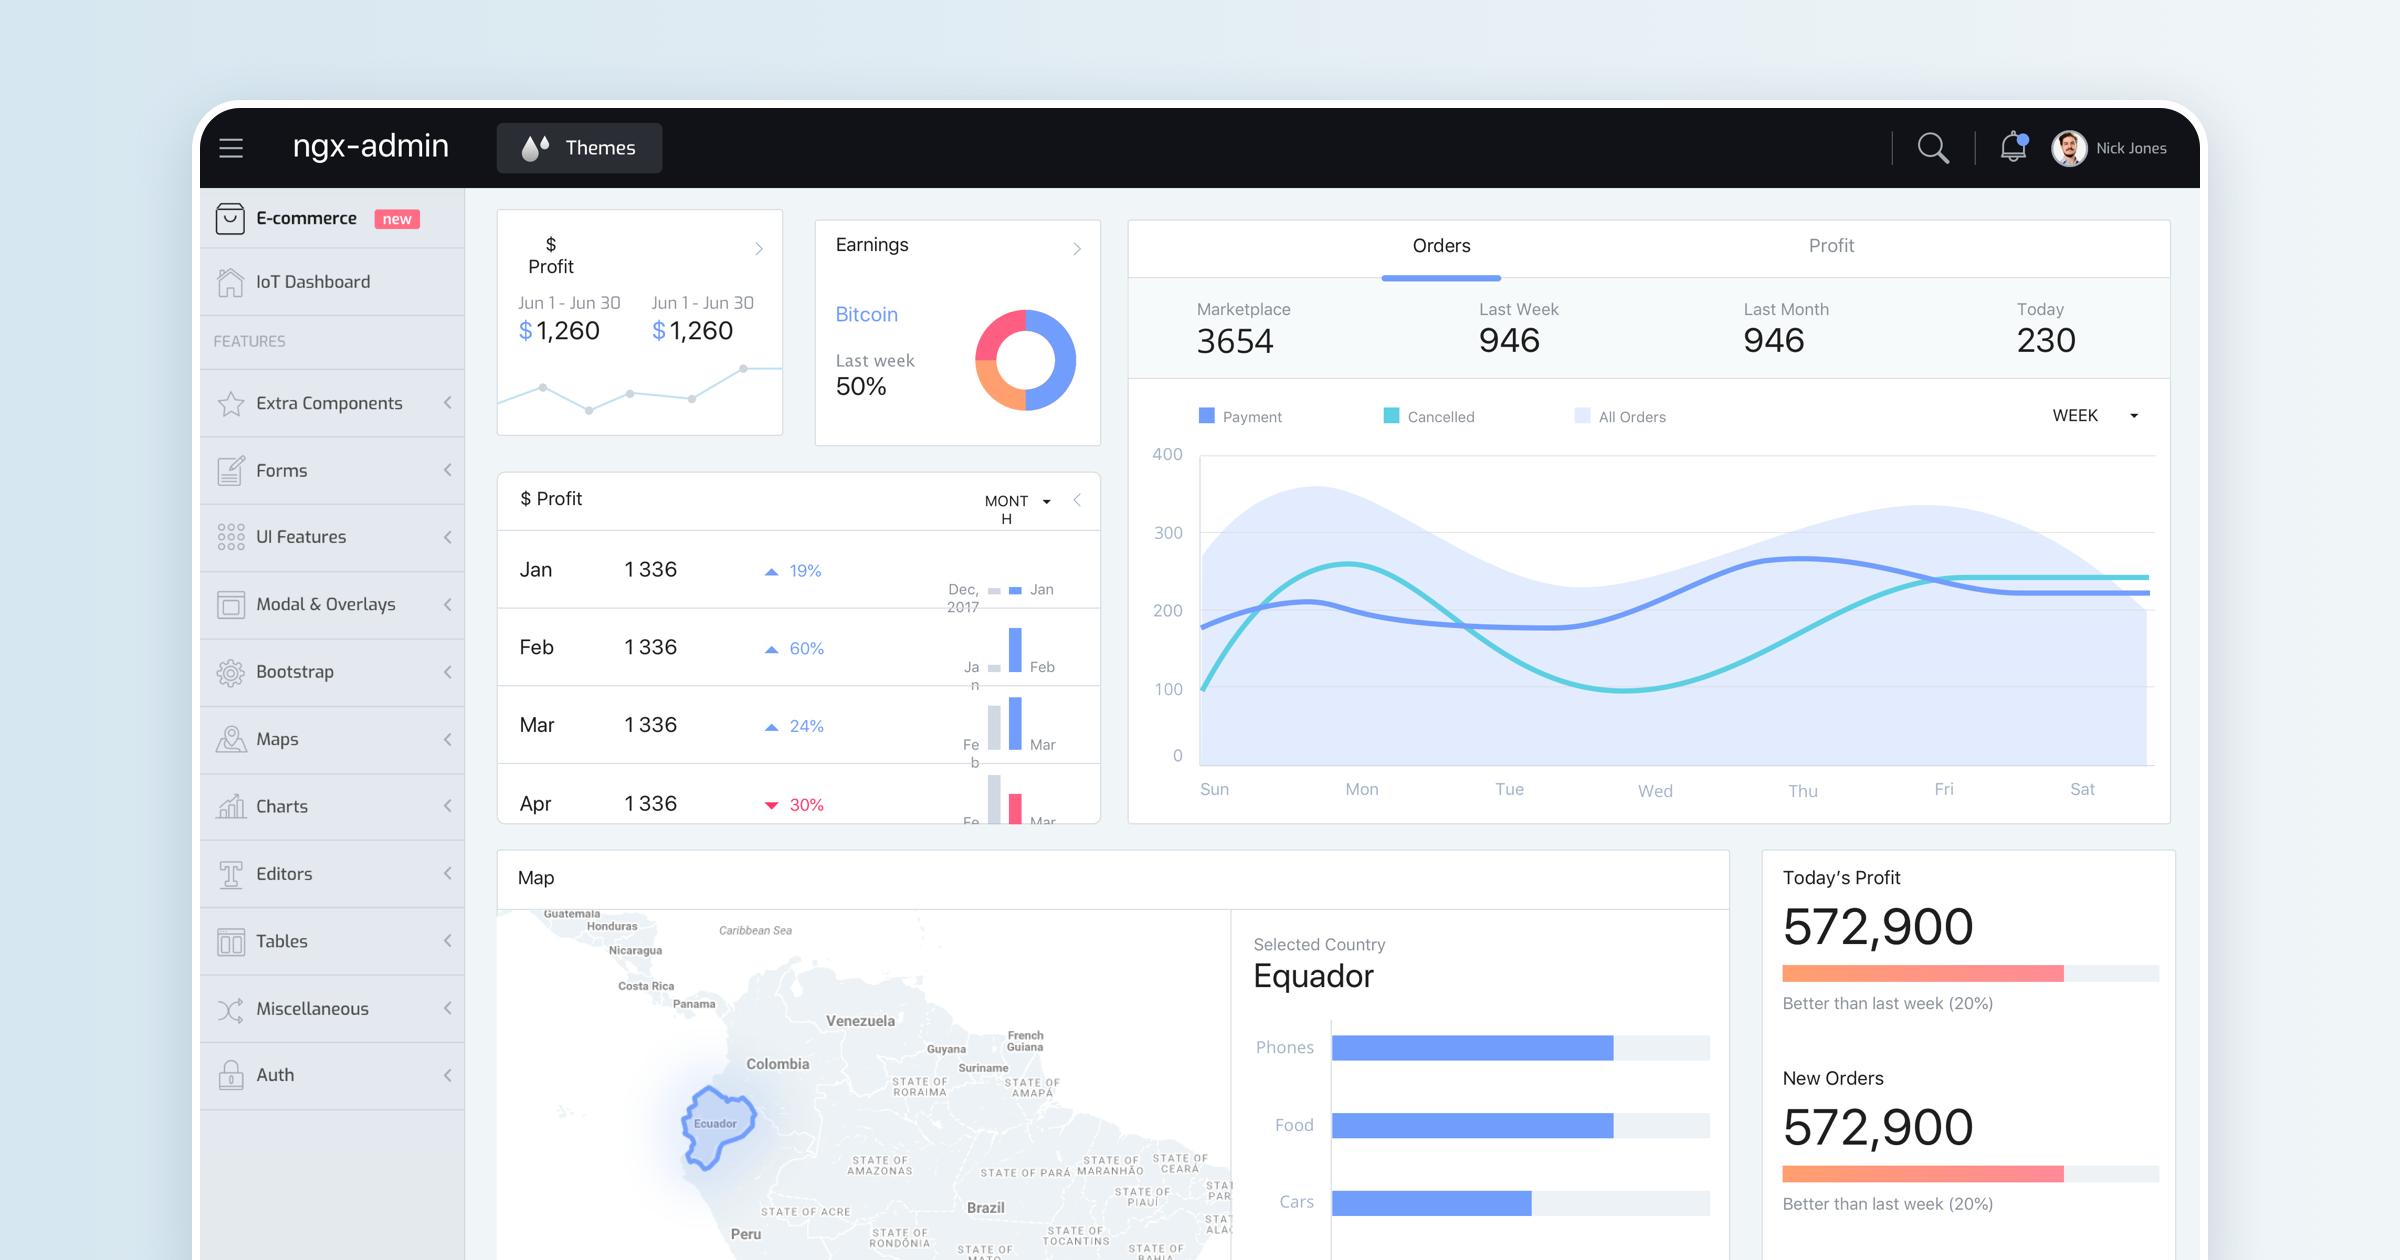2400x1260 pixels.
Task: Click the Today's Profit progress bar
Action: (1970, 973)
